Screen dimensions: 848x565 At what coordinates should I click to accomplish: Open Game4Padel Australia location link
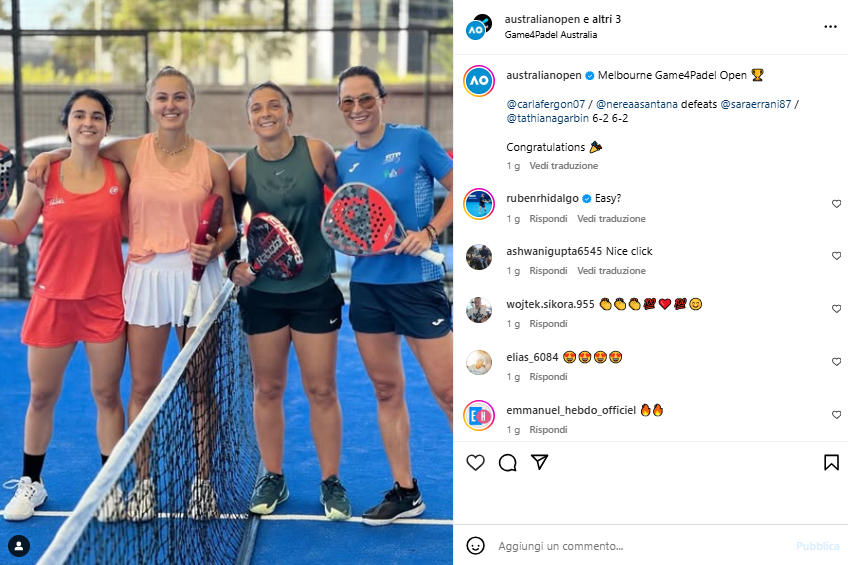coord(551,35)
